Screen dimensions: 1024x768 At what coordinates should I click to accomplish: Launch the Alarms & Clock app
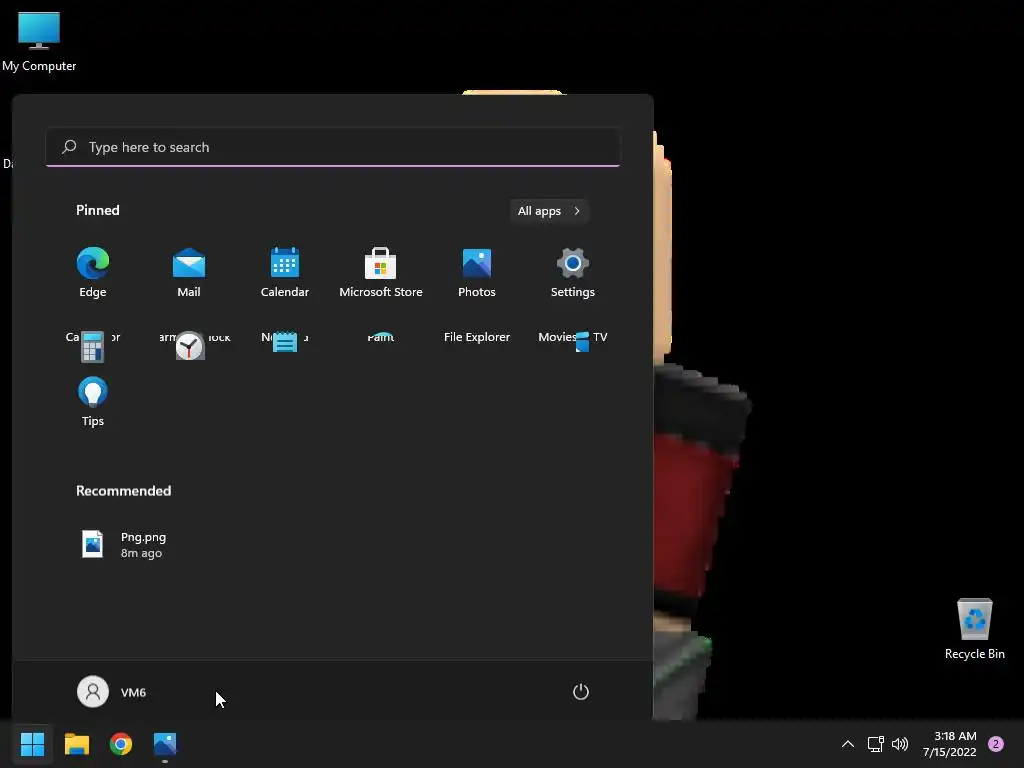189,345
